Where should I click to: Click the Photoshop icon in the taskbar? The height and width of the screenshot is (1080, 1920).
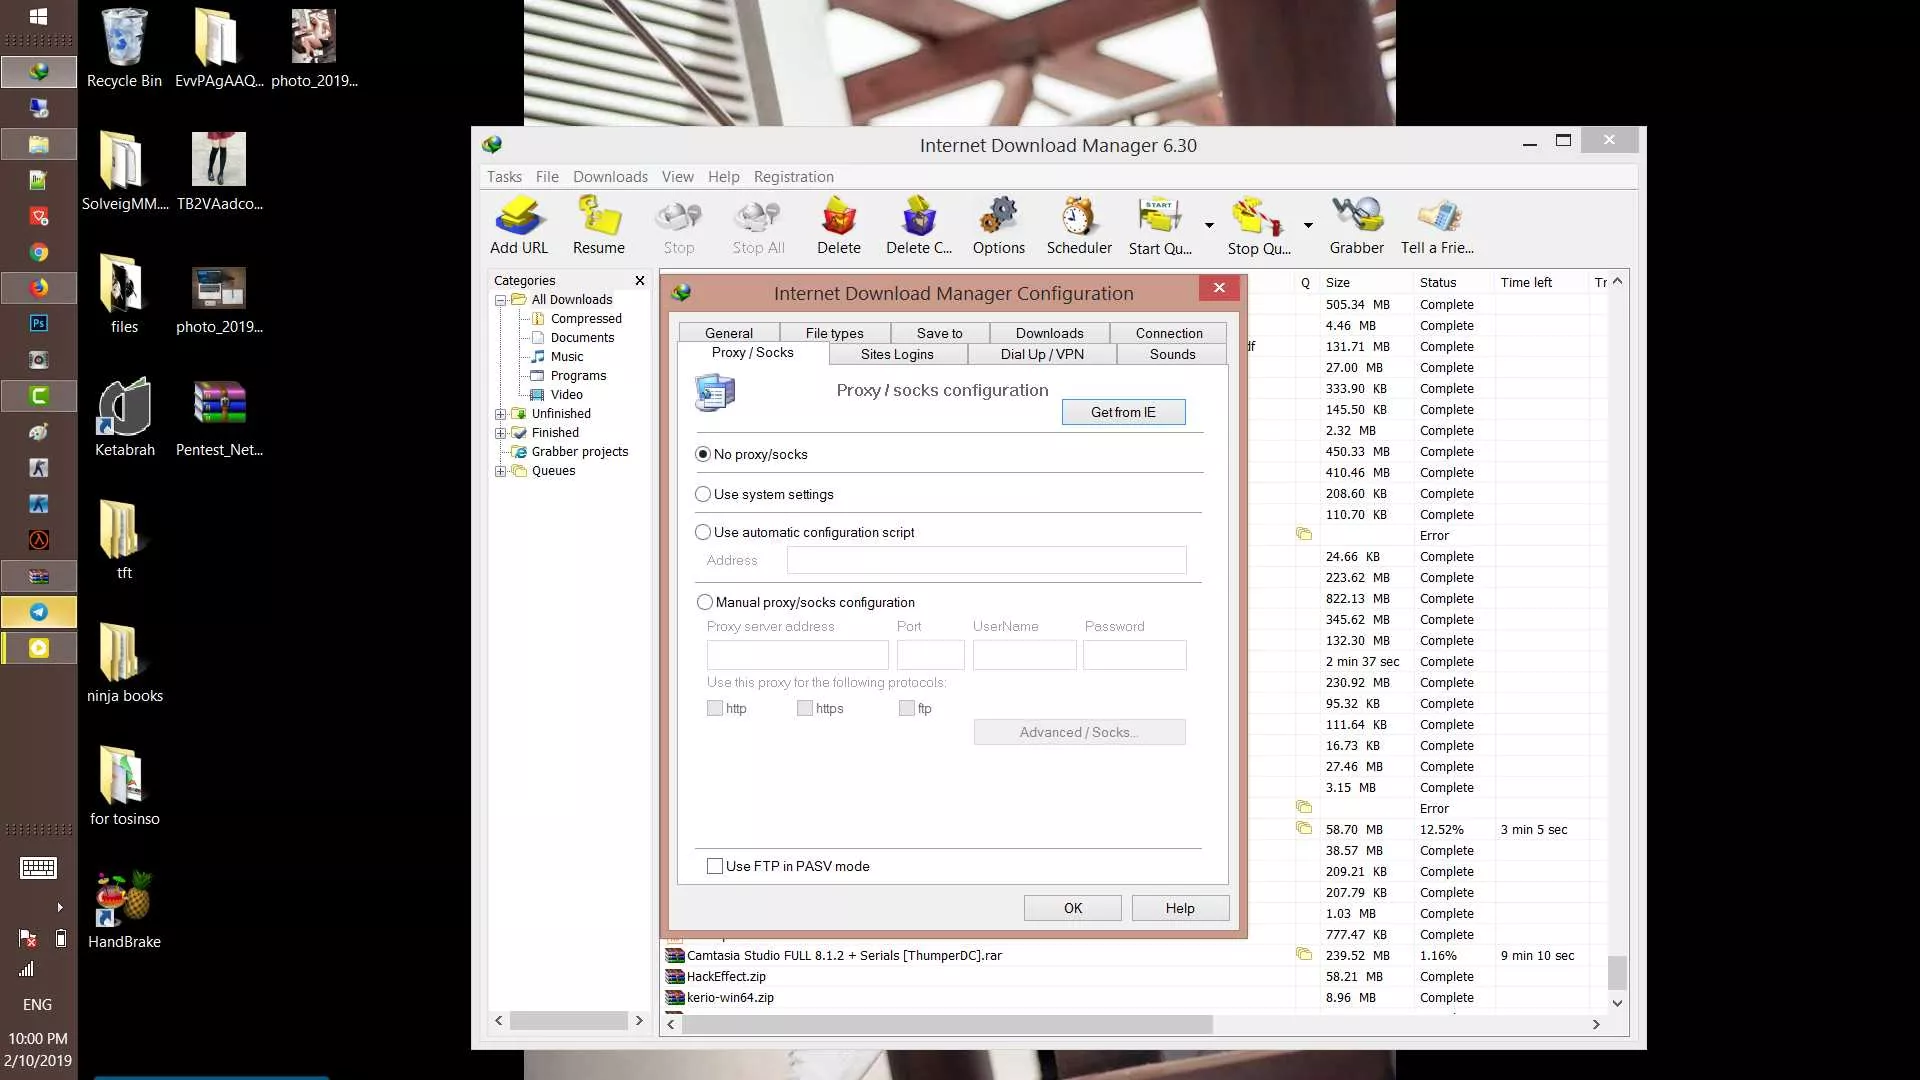point(39,323)
